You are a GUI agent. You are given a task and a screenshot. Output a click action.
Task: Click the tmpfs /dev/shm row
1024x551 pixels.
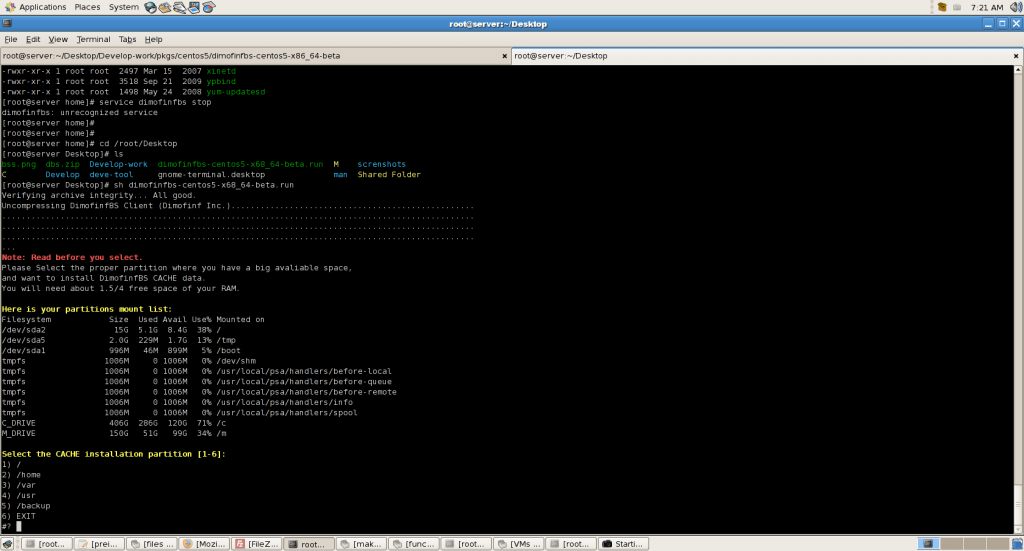[129, 361]
